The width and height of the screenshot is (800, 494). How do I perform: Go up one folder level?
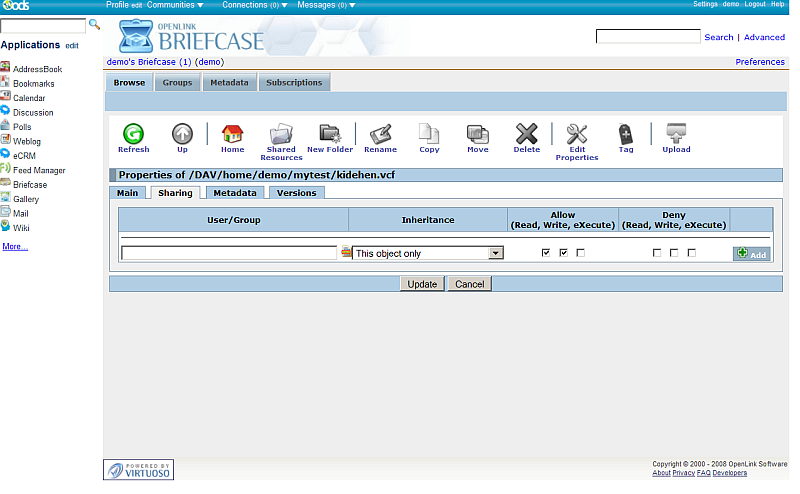(182, 134)
